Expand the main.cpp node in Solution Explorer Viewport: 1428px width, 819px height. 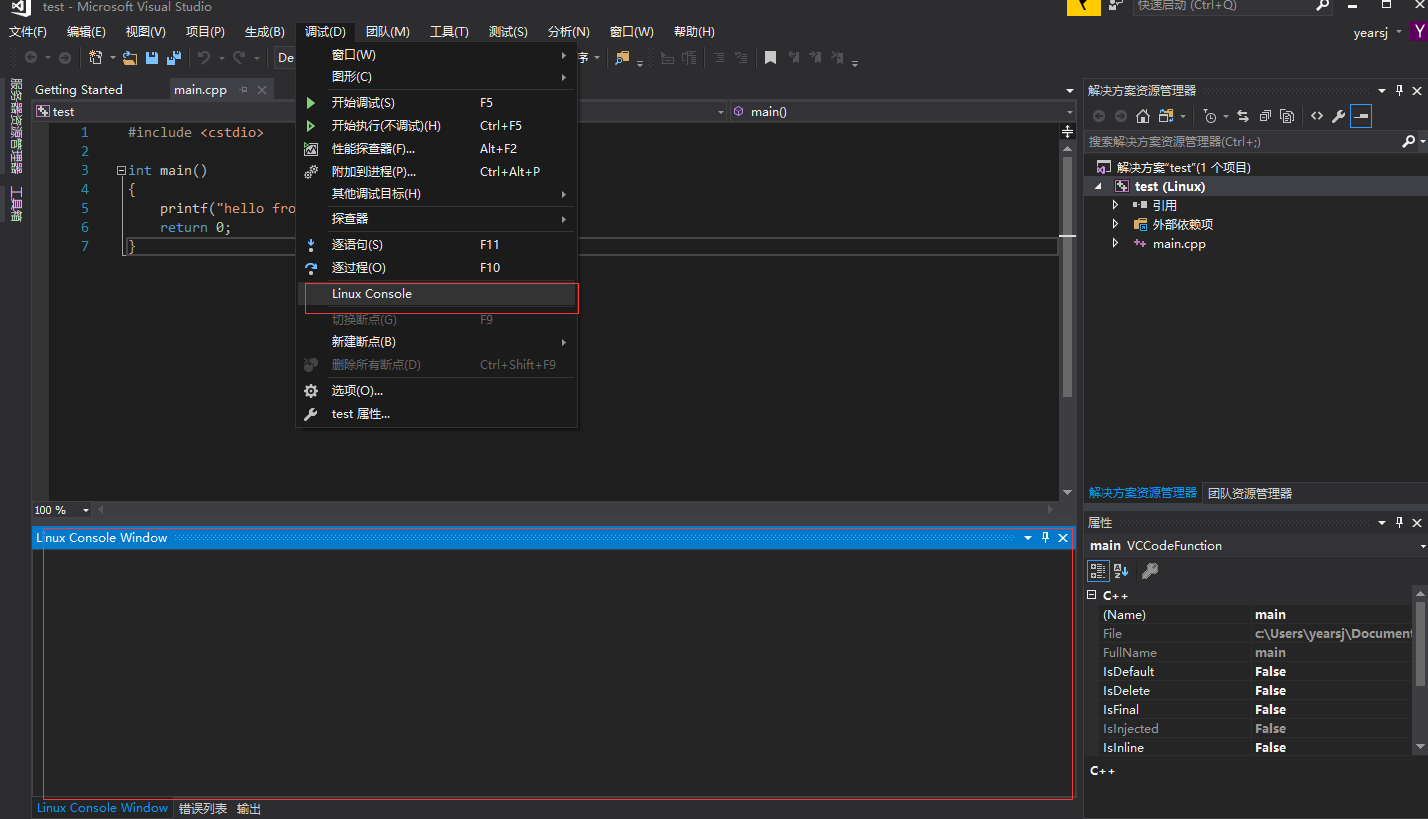click(x=1116, y=243)
